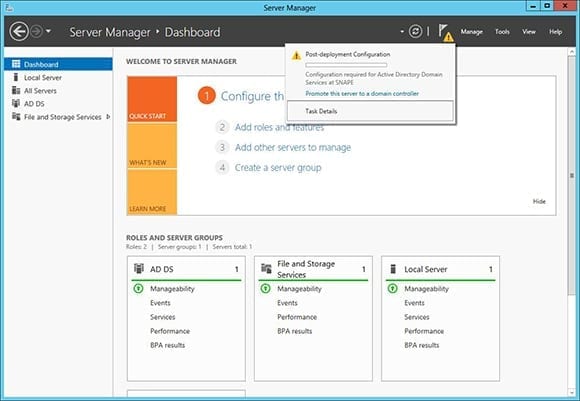Open AD DS Services
The width and height of the screenshot is (580, 401).
[163, 317]
